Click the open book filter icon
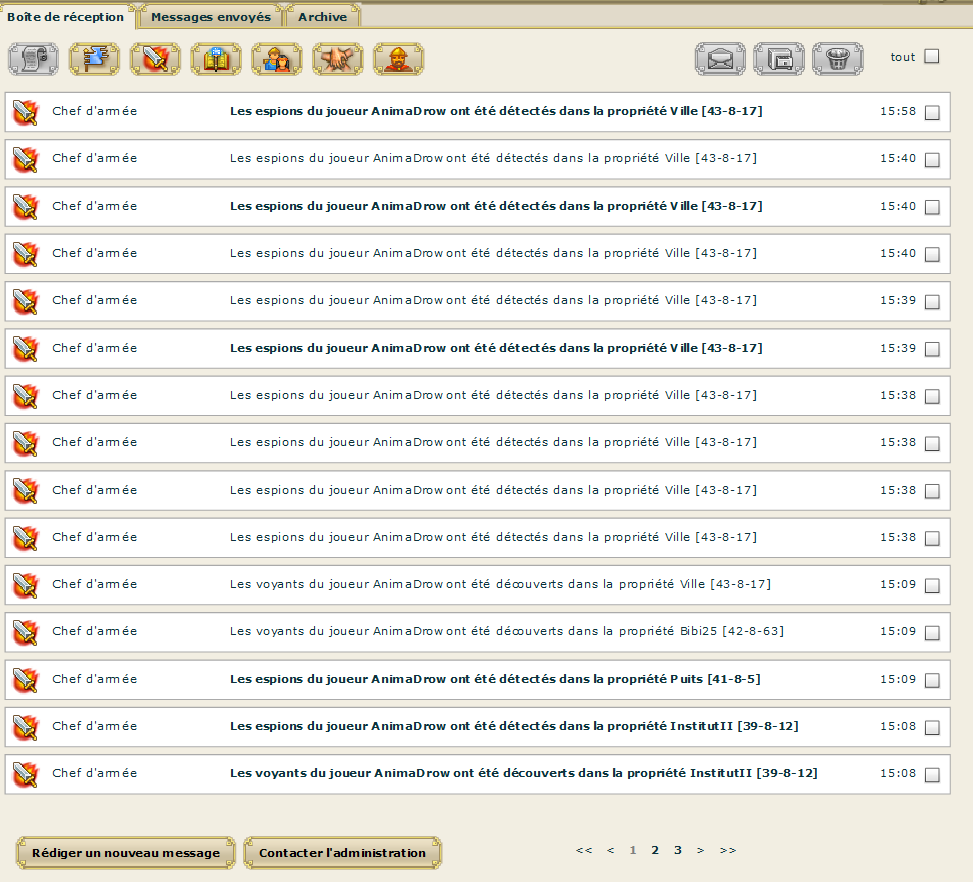Viewport: 973px width, 882px height. [x=216, y=59]
